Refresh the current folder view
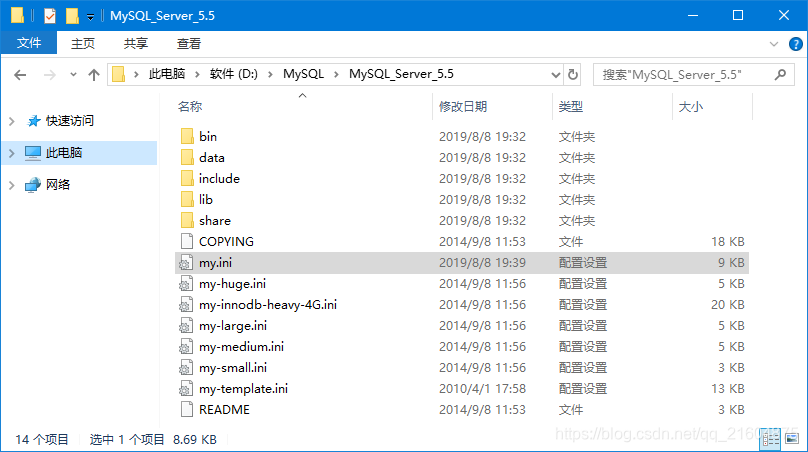Viewport: 808px width, 452px height. [x=573, y=75]
